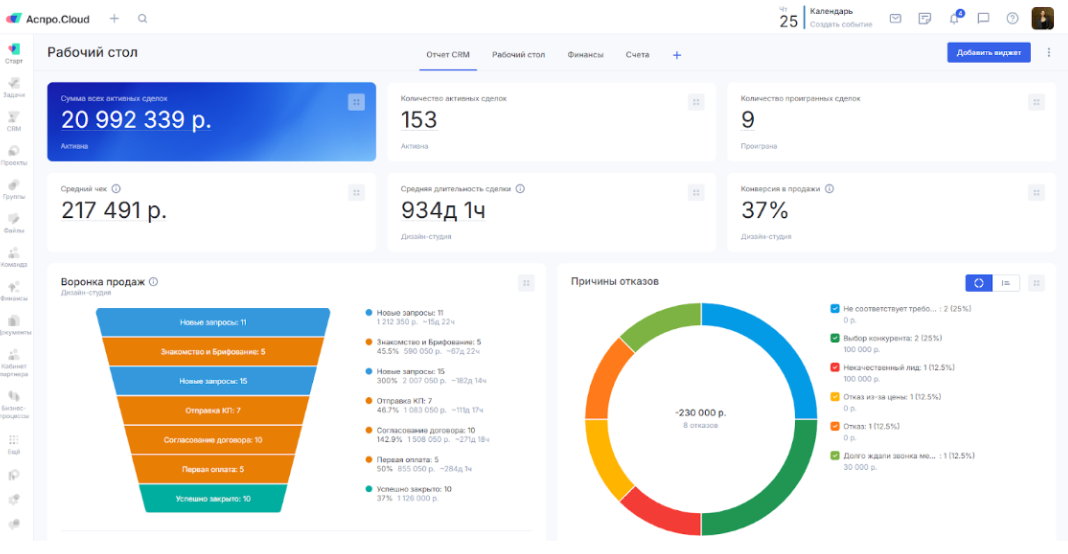Click the 153 active deals value
1068x554 pixels.
pos(419,120)
